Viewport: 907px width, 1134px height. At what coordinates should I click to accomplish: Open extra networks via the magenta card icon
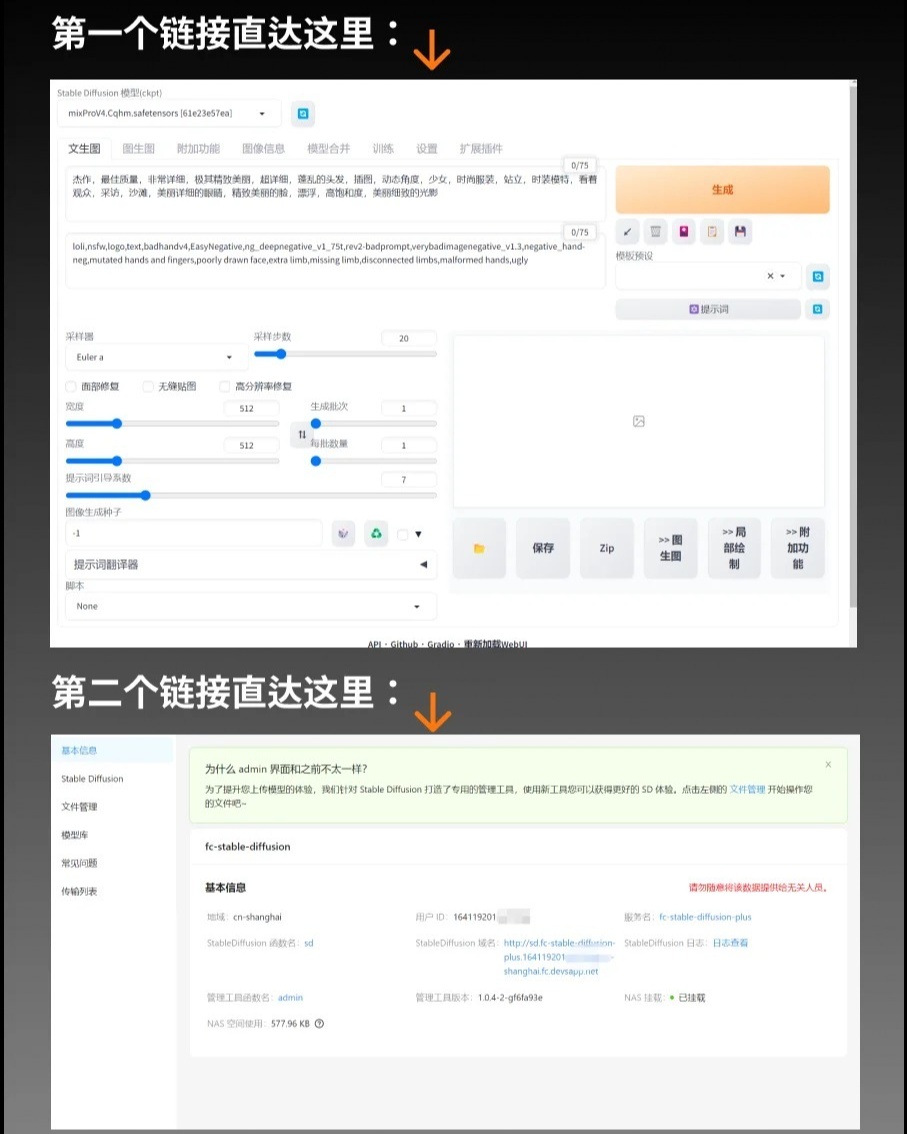pyautogui.click(x=684, y=232)
